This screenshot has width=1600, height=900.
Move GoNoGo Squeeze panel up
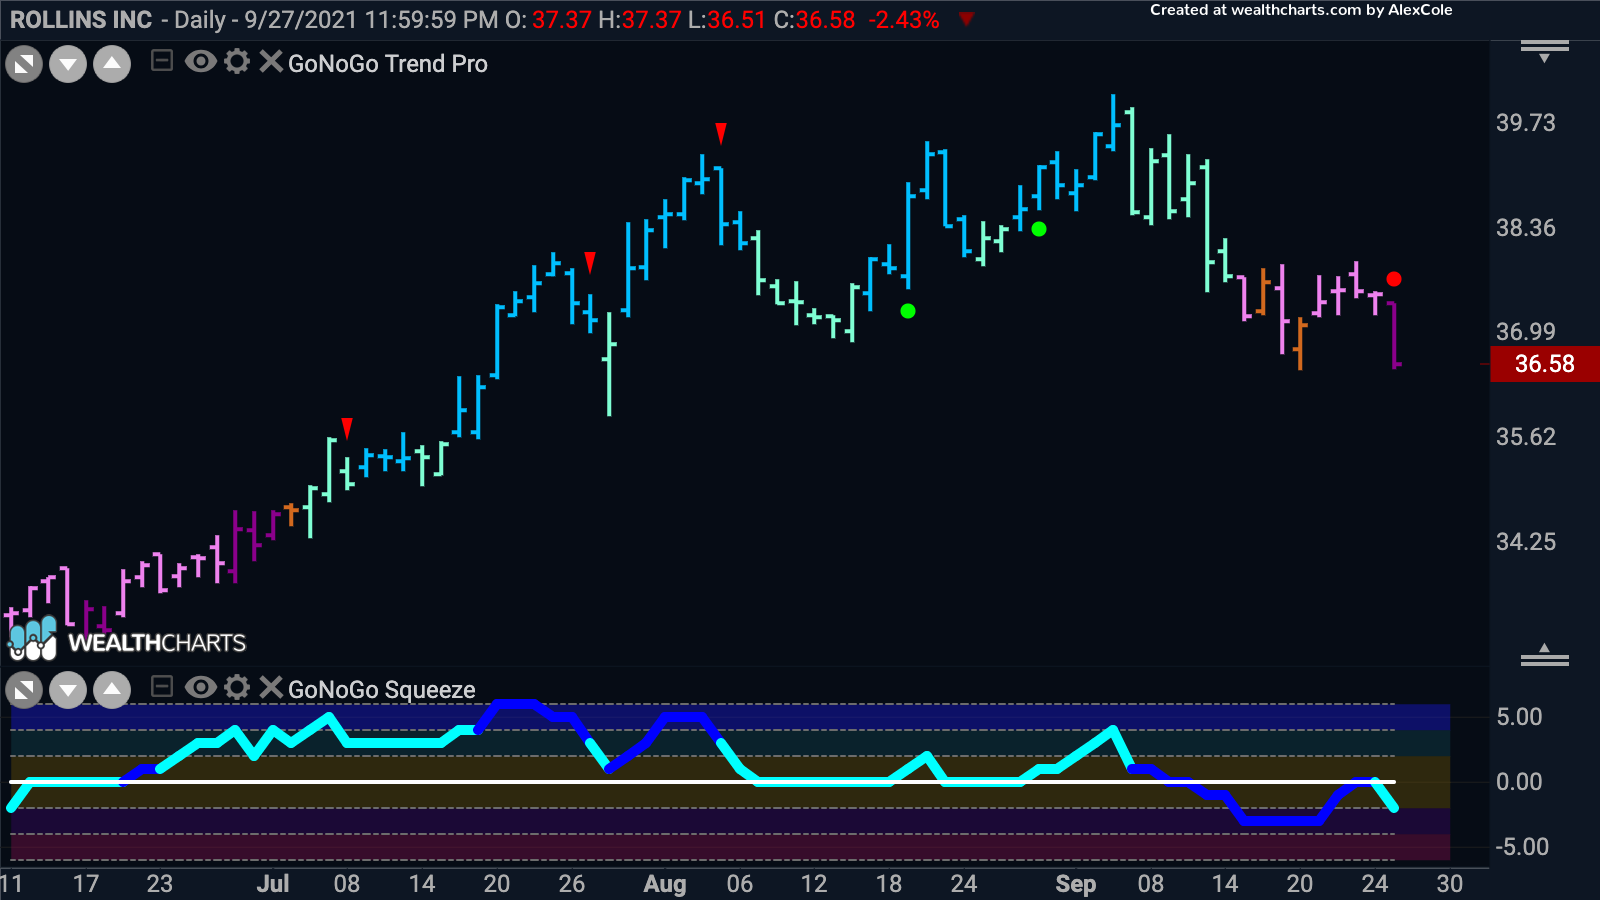[112, 690]
